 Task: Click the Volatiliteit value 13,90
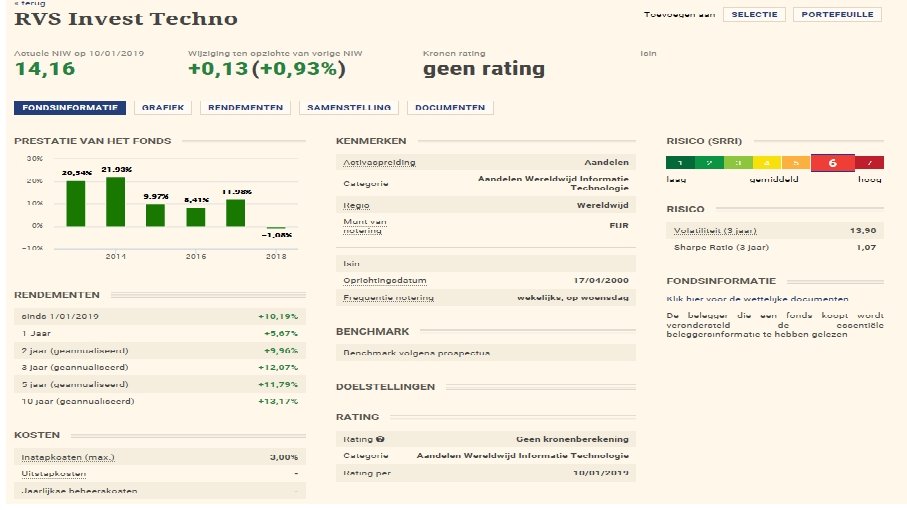coord(863,231)
